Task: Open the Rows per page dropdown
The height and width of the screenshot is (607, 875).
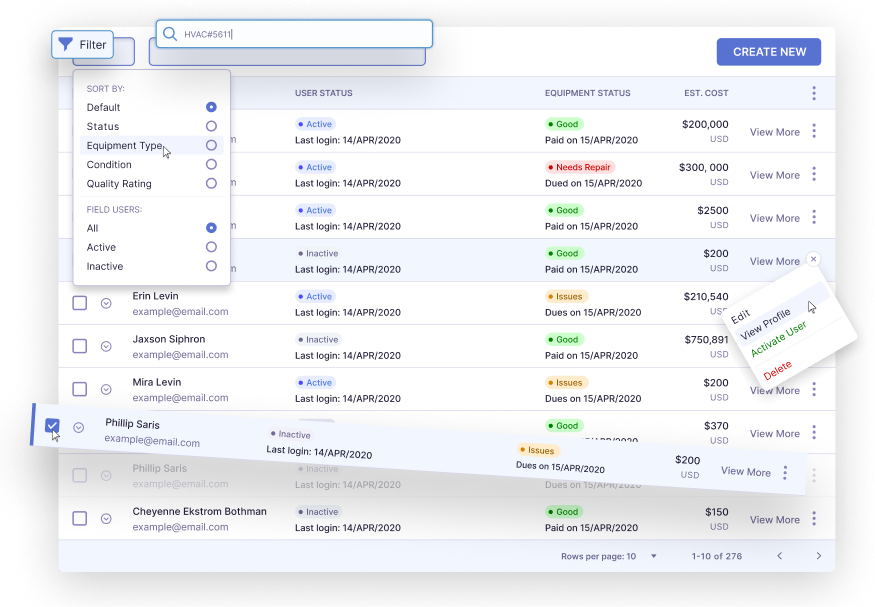Action: (654, 556)
